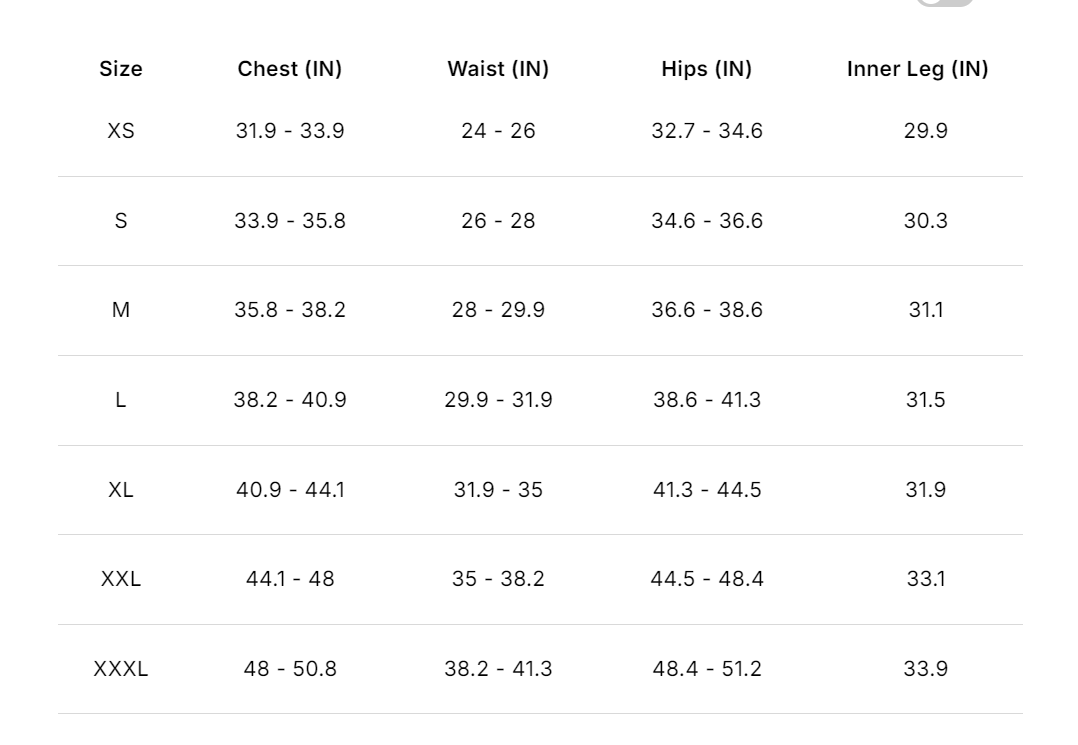Select the S size row label
The height and width of the screenshot is (745, 1078).
coord(121,221)
